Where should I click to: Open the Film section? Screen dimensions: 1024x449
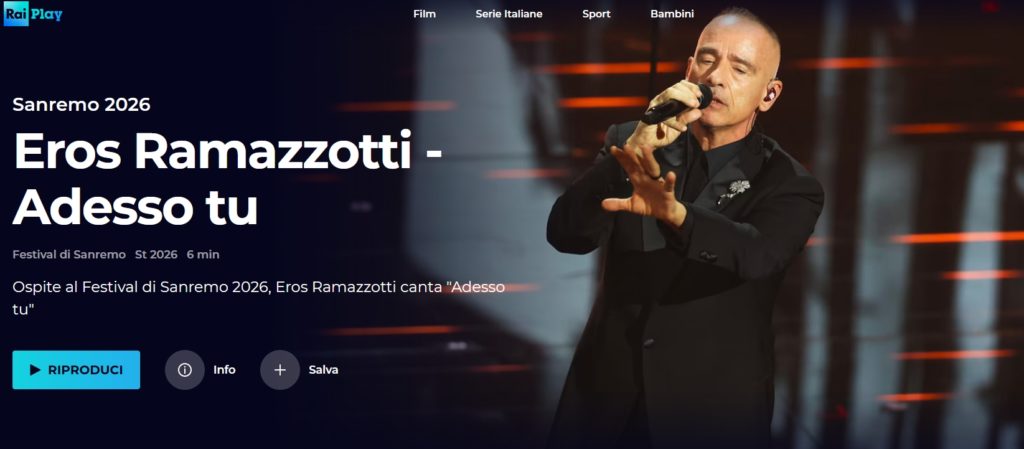point(424,14)
